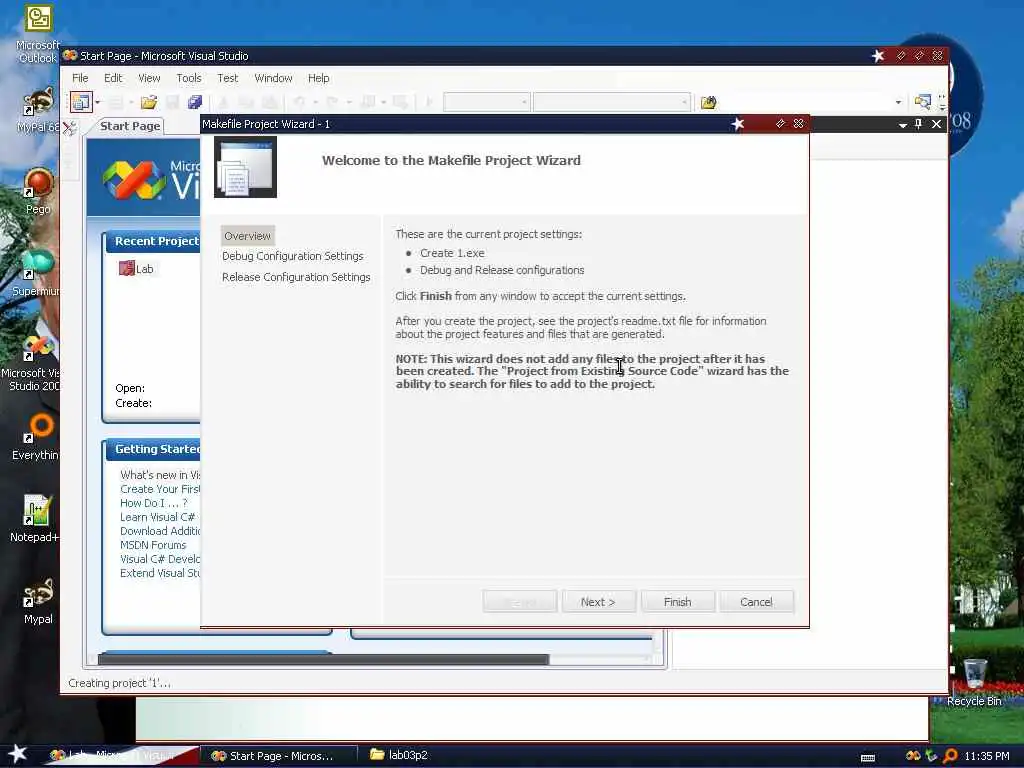Go to Release Configuration Settings page

point(296,277)
